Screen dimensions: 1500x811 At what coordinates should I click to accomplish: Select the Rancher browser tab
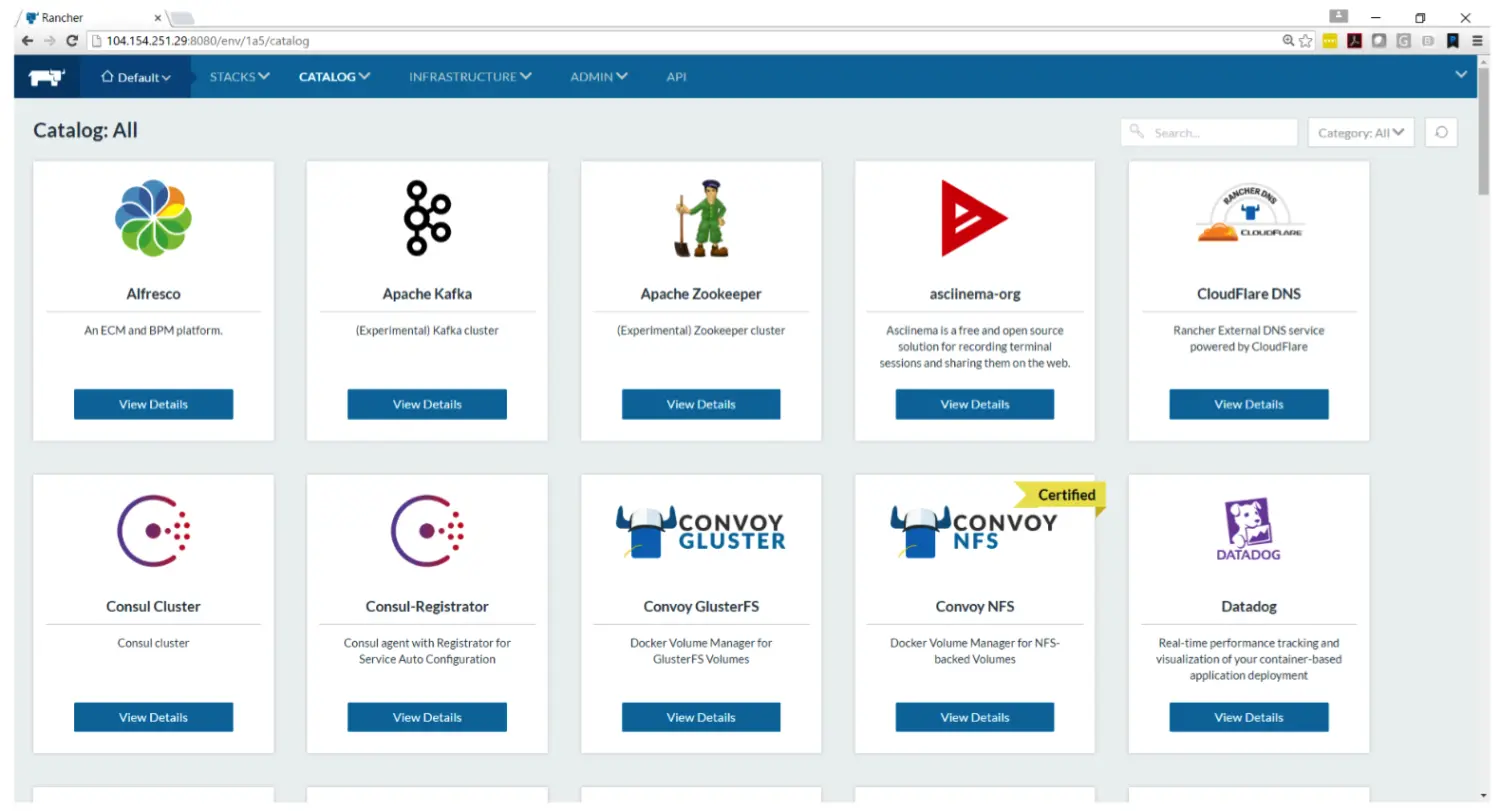coord(90,18)
